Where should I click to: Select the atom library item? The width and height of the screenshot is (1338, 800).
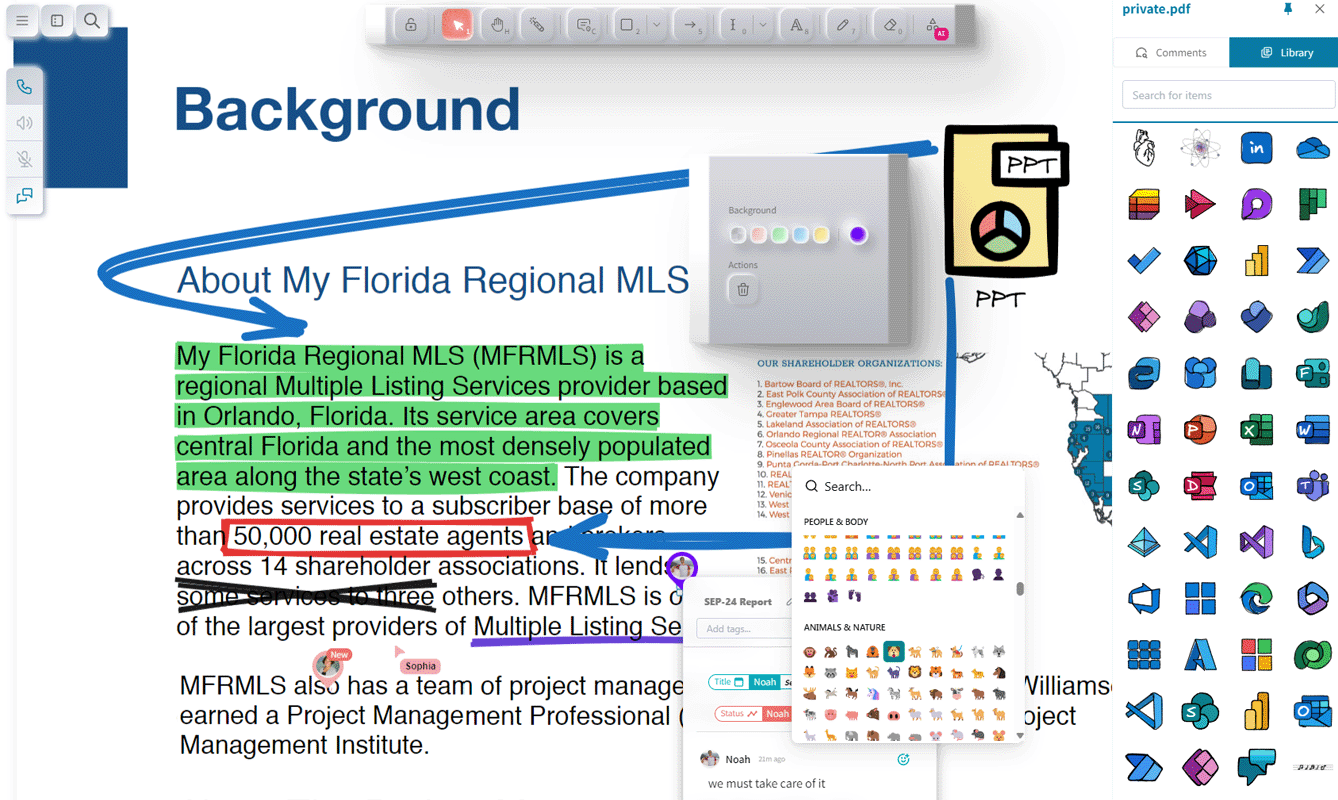point(1200,148)
